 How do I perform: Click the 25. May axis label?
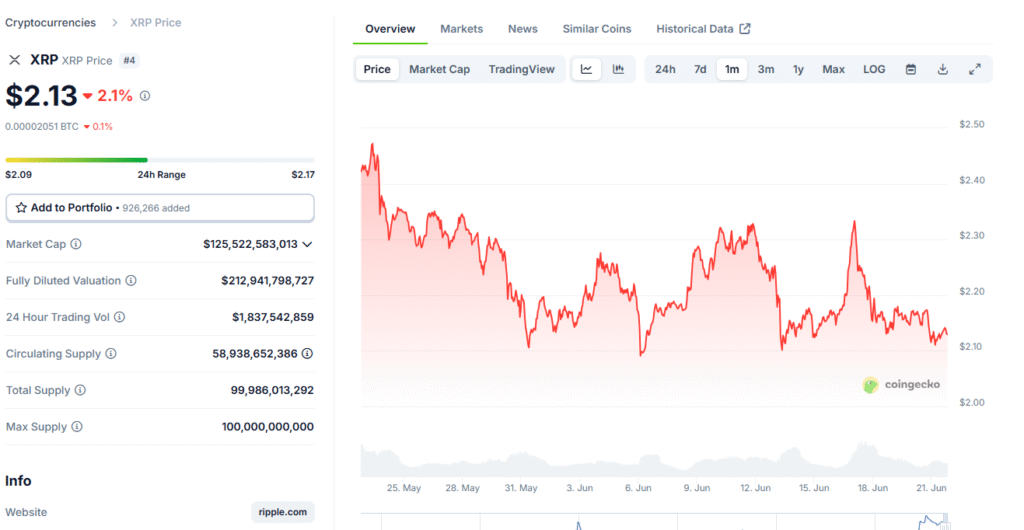[x=404, y=488]
